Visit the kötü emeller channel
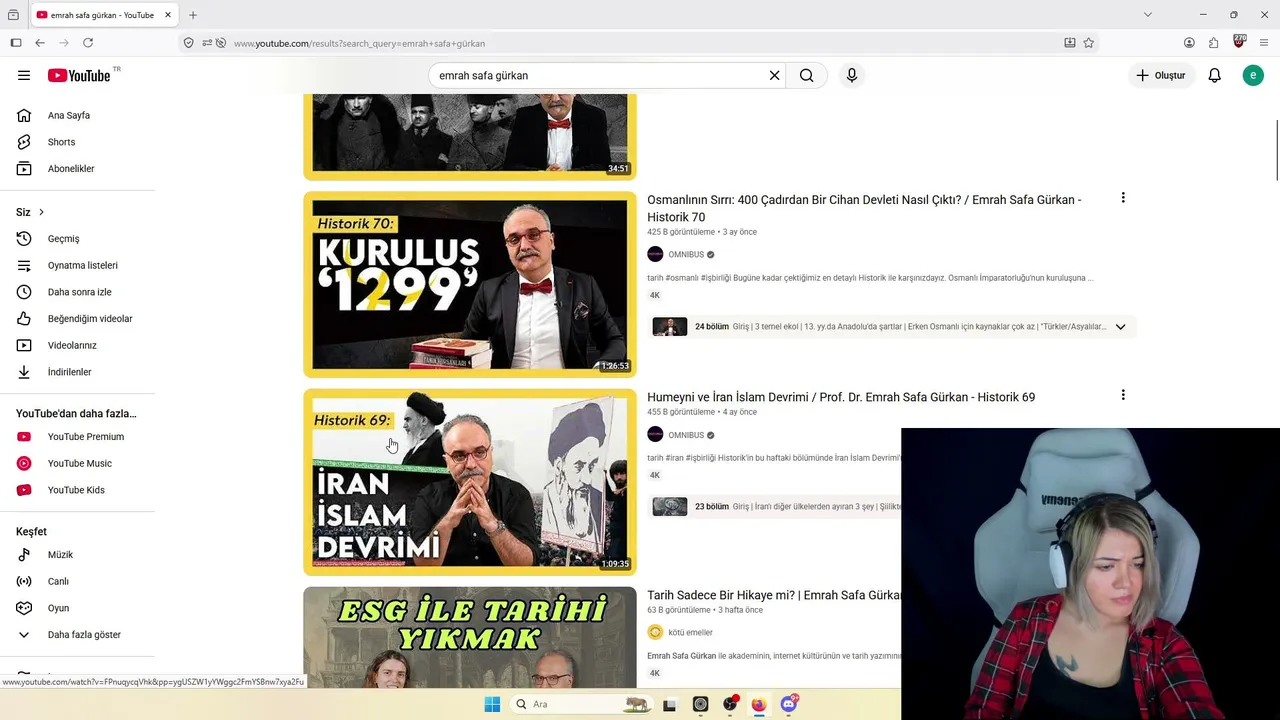The image size is (1280, 720). click(x=690, y=632)
